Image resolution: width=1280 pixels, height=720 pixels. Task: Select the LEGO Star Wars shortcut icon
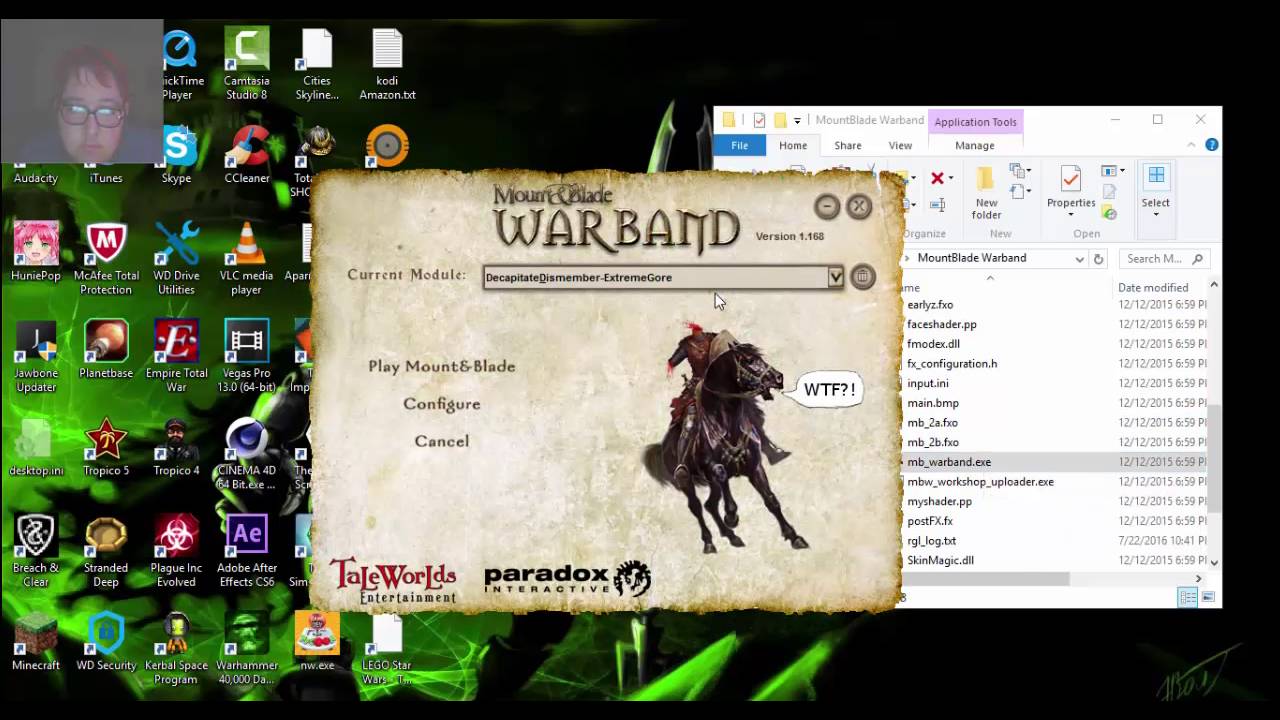pyautogui.click(x=387, y=649)
